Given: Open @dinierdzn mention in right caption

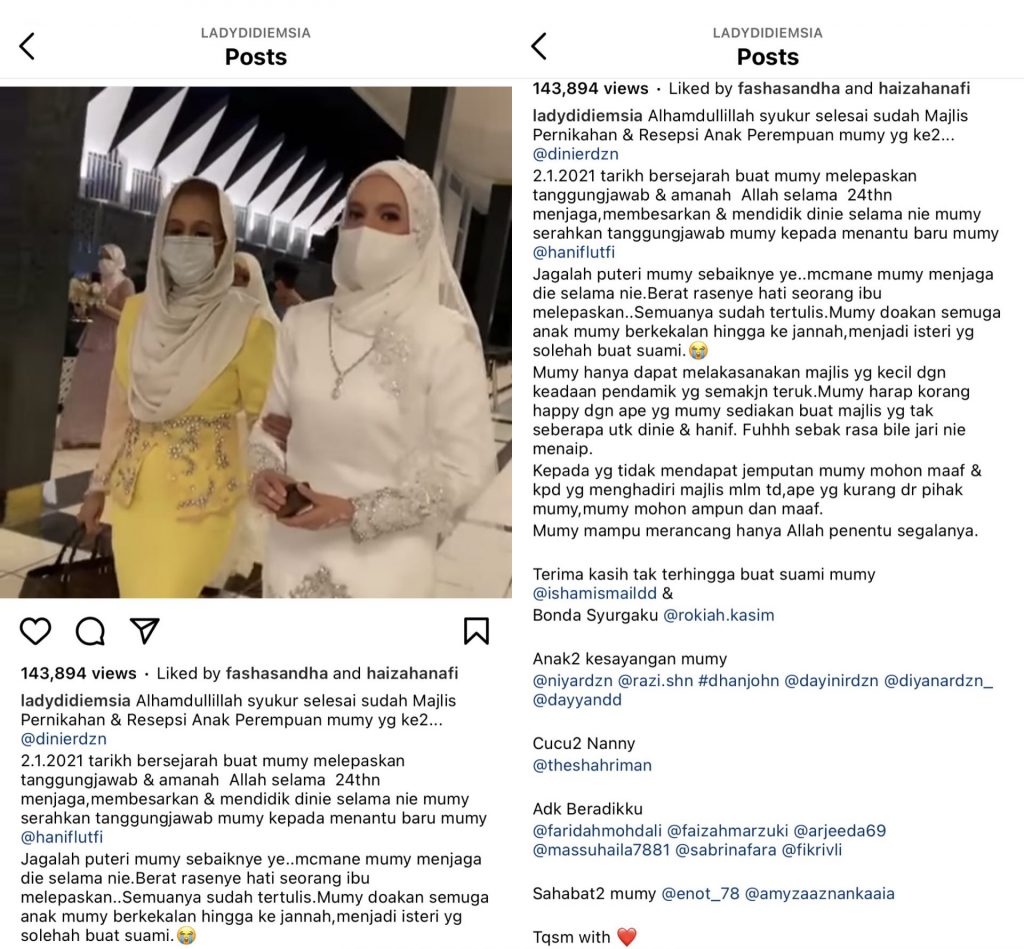Looking at the screenshot, I should click(575, 154).
